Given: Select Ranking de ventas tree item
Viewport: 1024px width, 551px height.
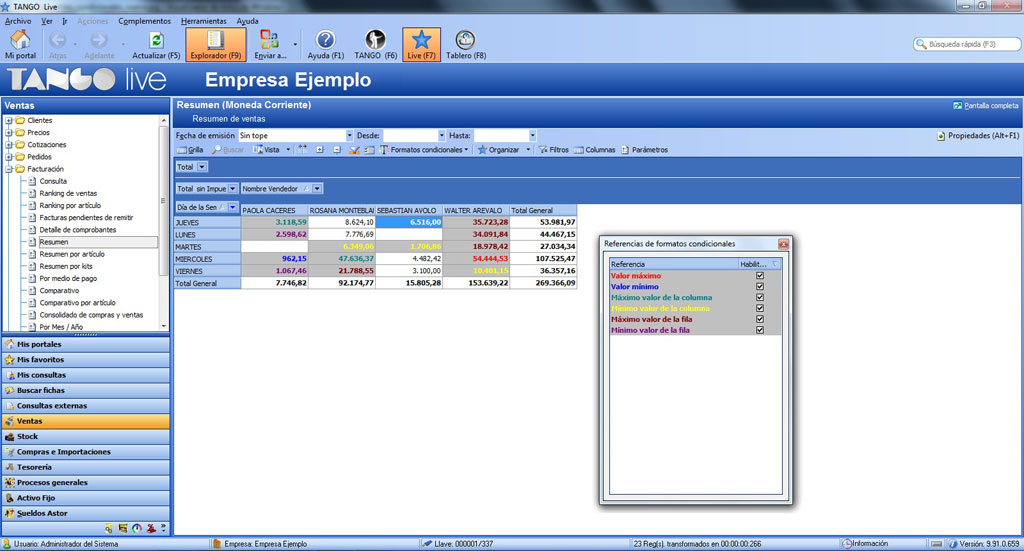Looking at the screenshot, I should [x=68, y=193].
